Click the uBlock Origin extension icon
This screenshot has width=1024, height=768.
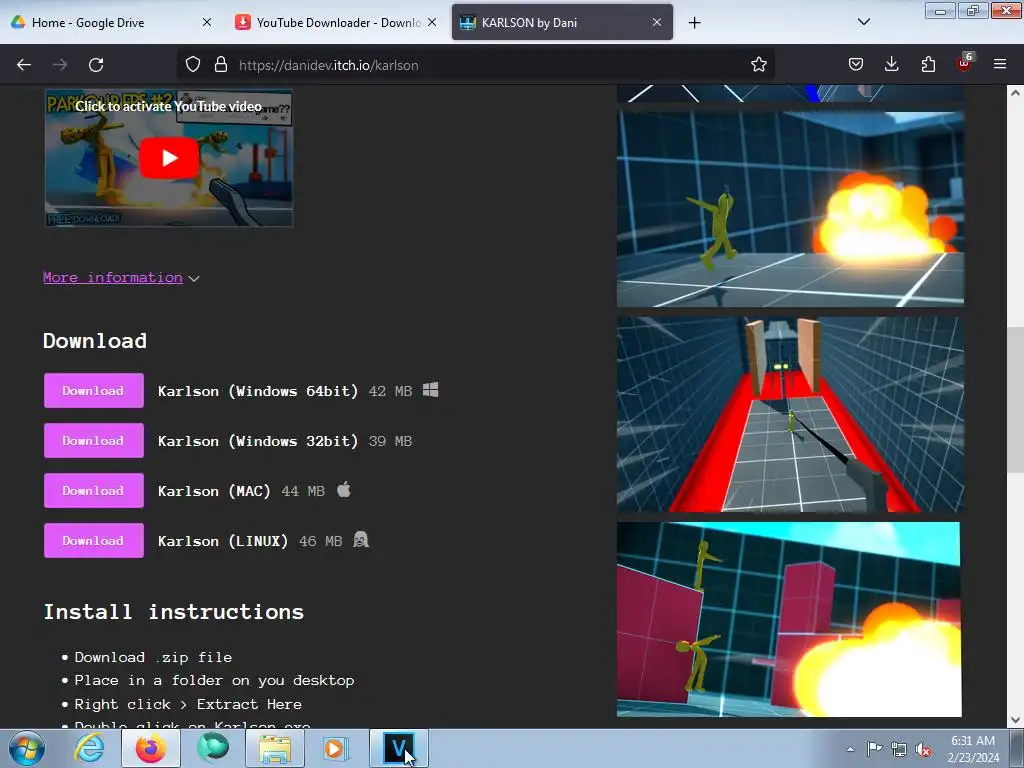(964, 63)
